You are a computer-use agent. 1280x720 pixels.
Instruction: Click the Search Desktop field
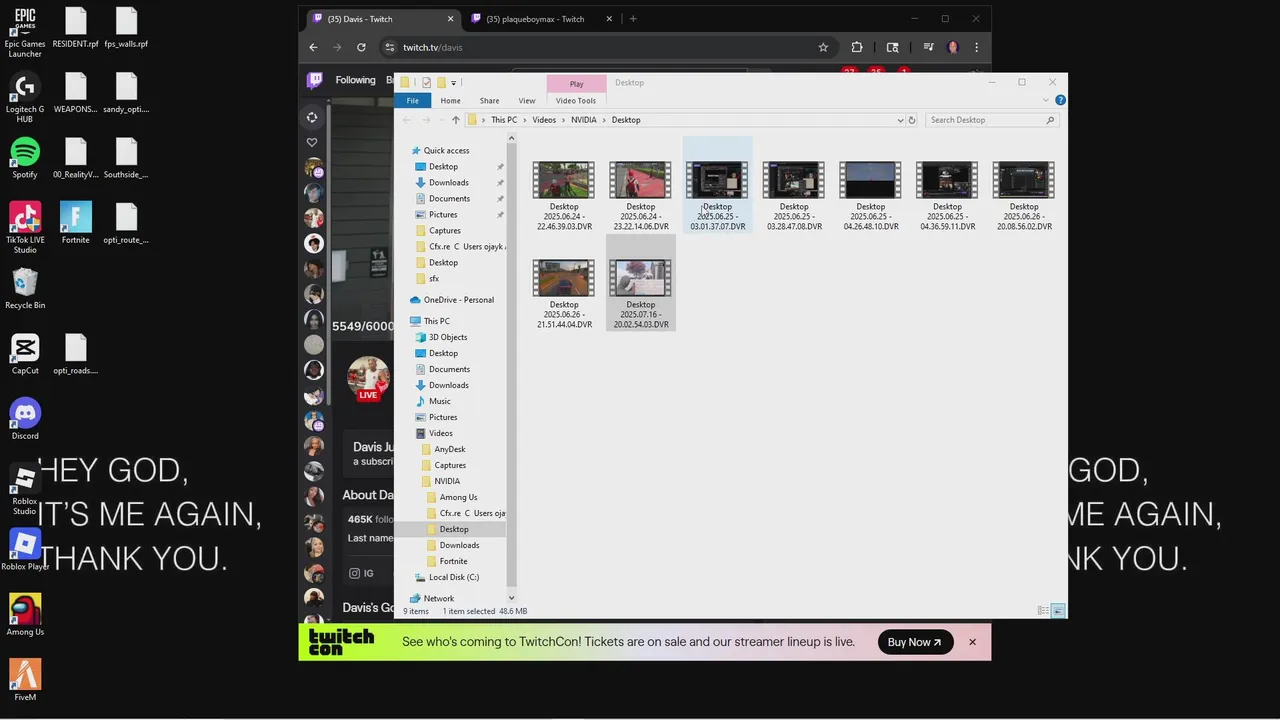pos(992,120)
